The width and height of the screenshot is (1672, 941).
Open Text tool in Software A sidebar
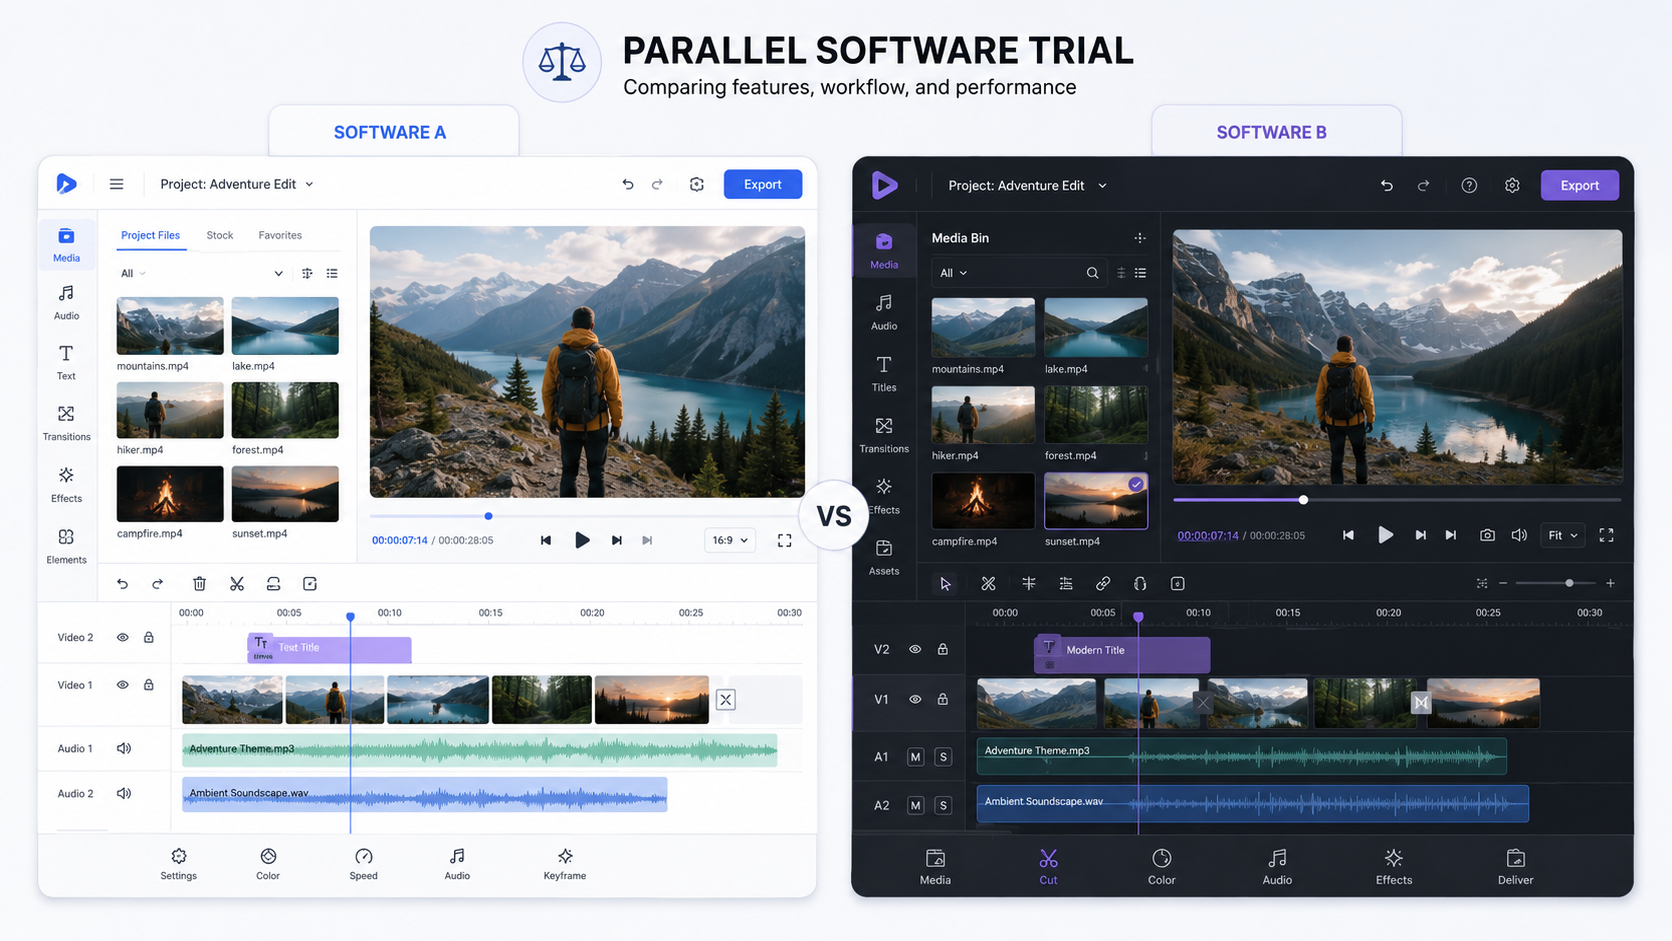(66, 362)
